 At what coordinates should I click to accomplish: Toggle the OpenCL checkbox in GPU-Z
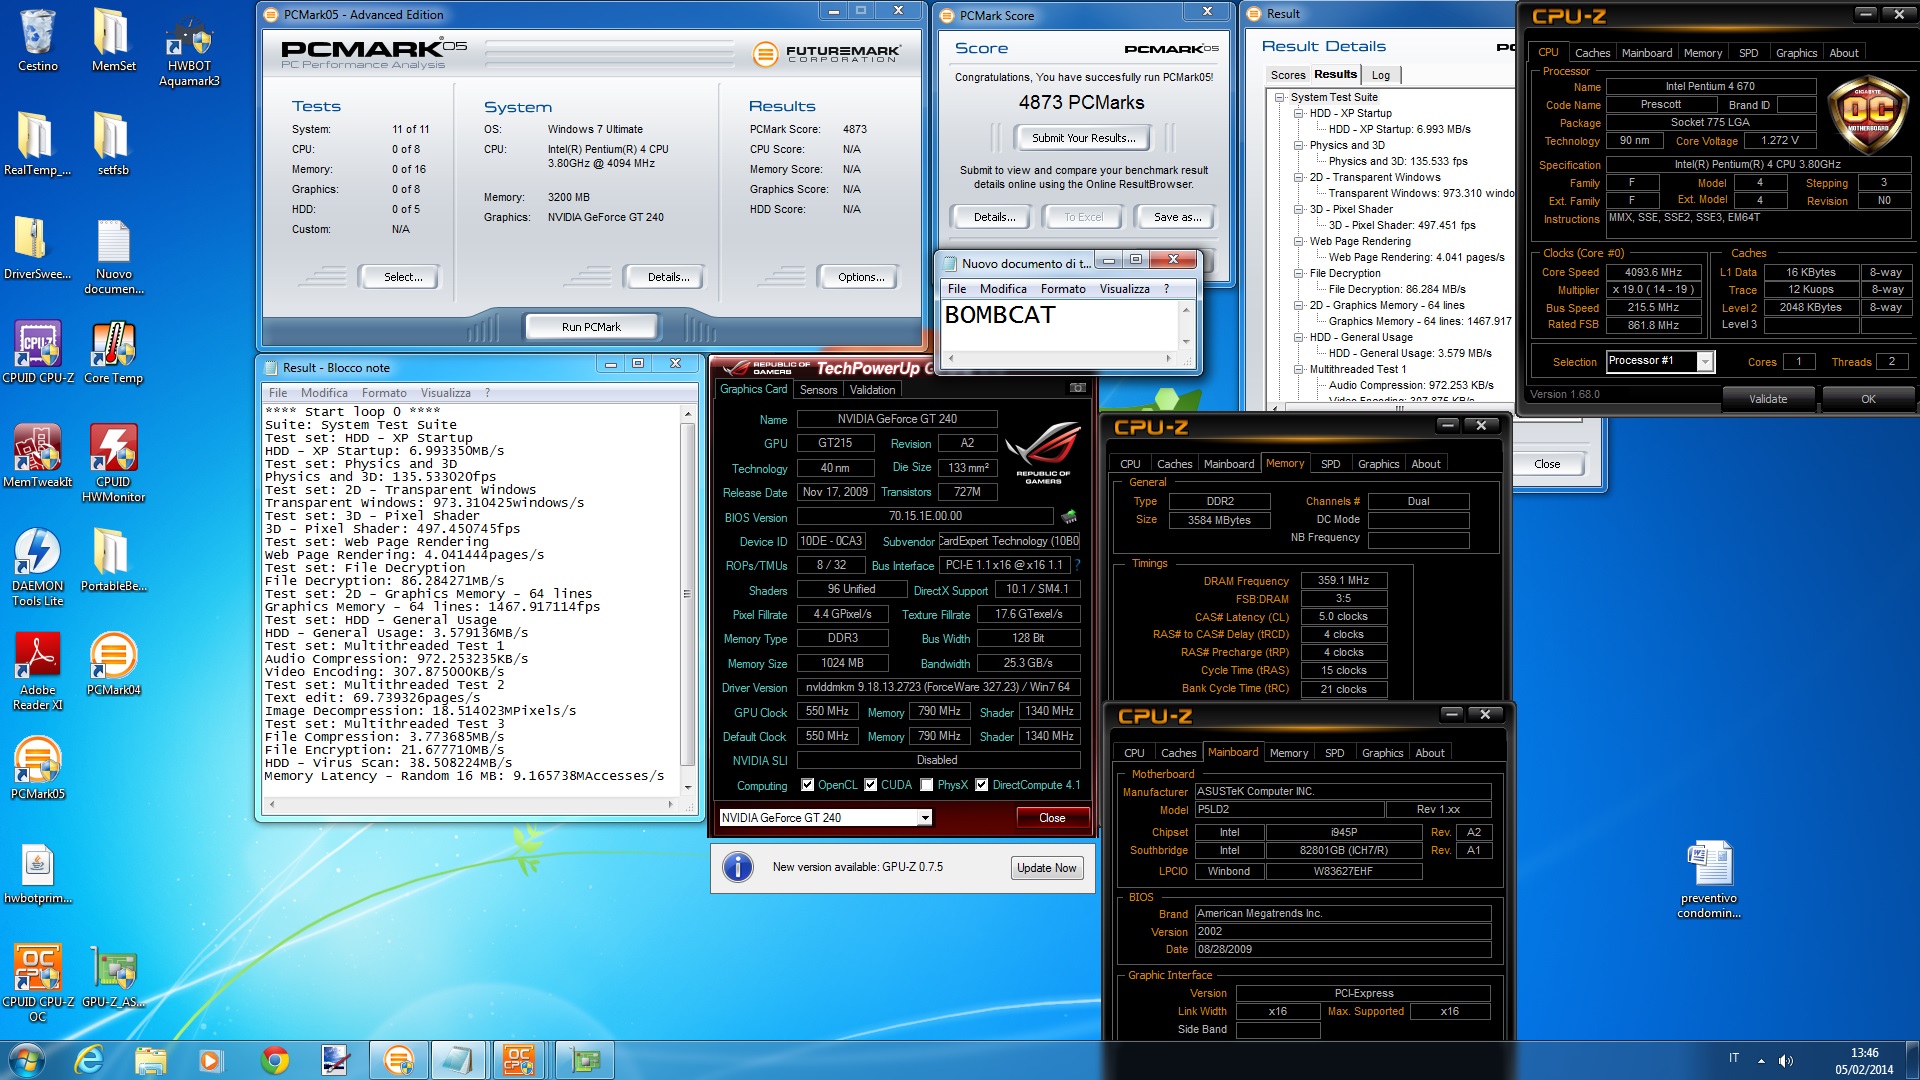point(807,785)
